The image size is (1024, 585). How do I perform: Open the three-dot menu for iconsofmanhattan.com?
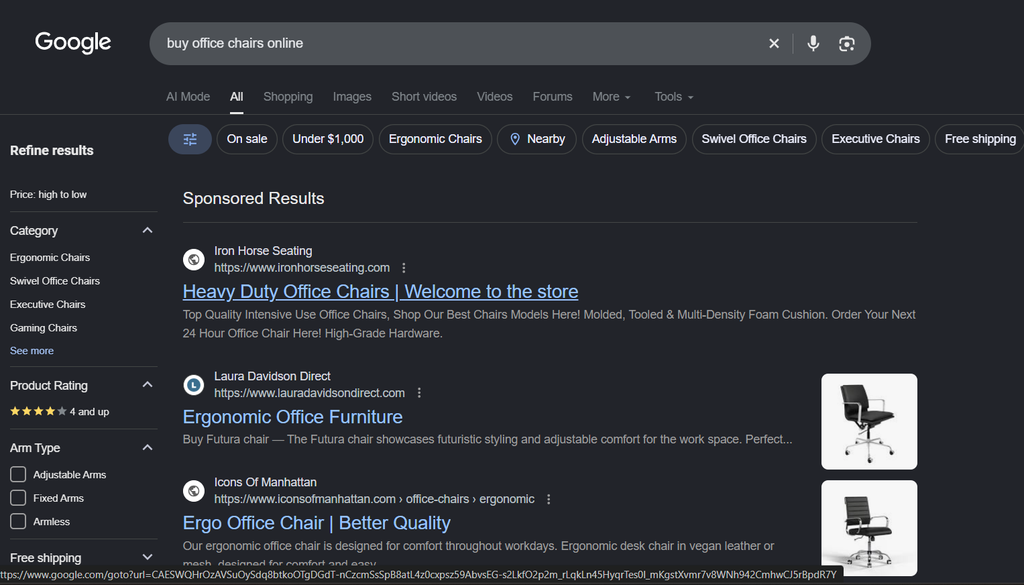click(549, 499)
